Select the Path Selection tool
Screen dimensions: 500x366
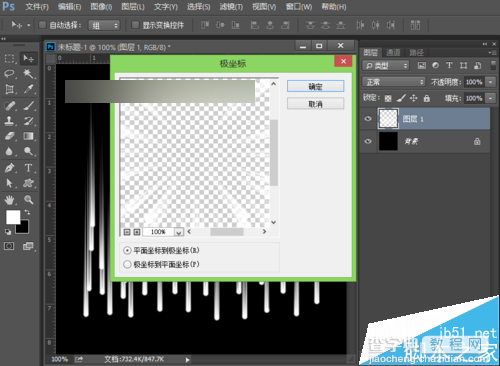click(x=9, y=183)
